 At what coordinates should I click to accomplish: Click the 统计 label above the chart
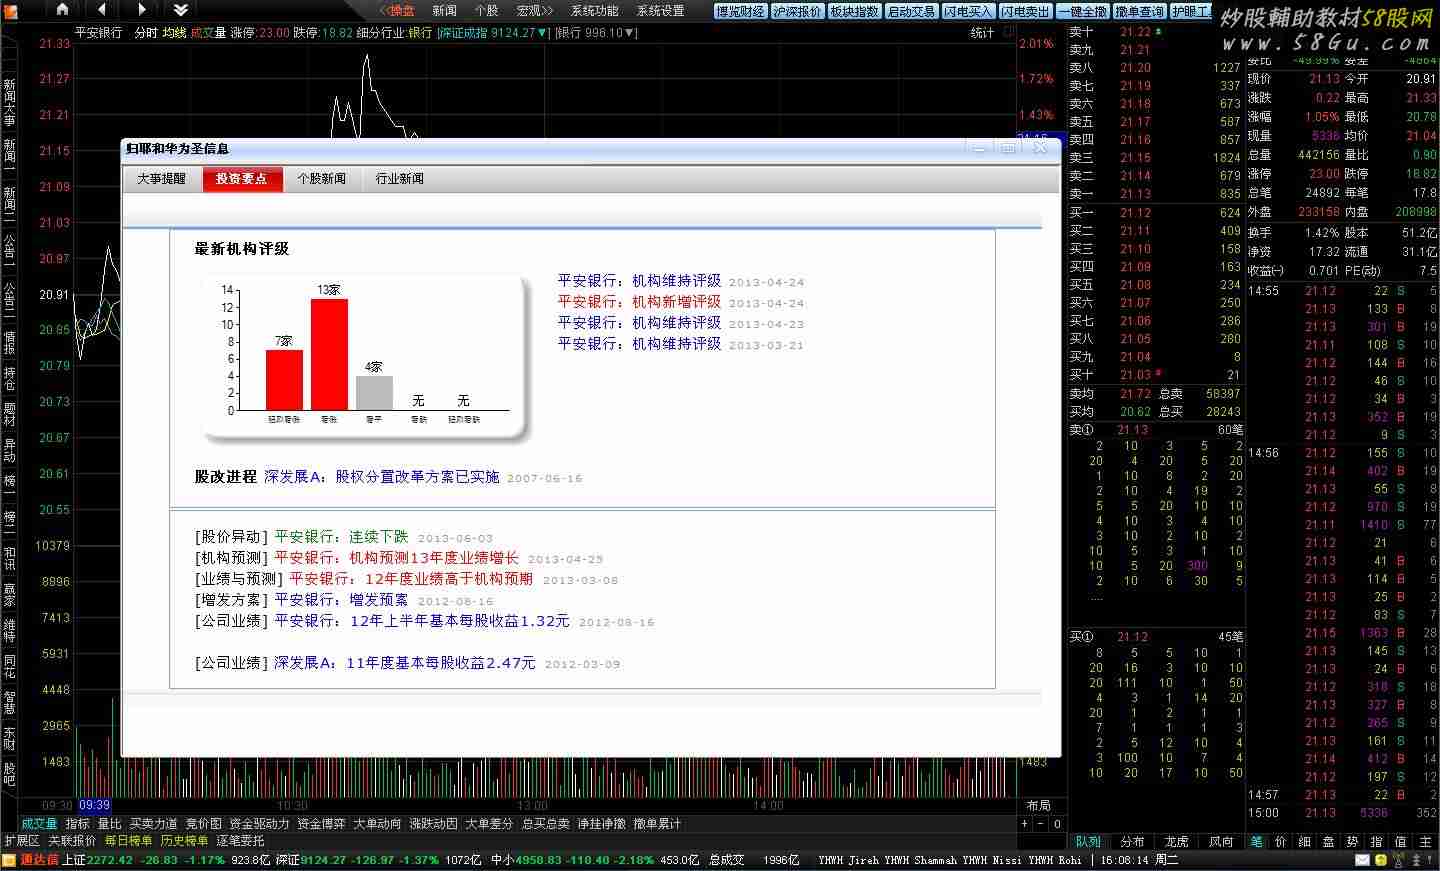pos(982,33)
